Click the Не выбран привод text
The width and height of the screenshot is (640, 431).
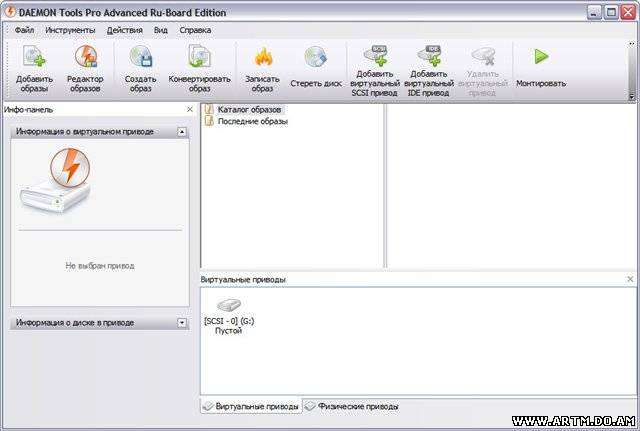100,266
